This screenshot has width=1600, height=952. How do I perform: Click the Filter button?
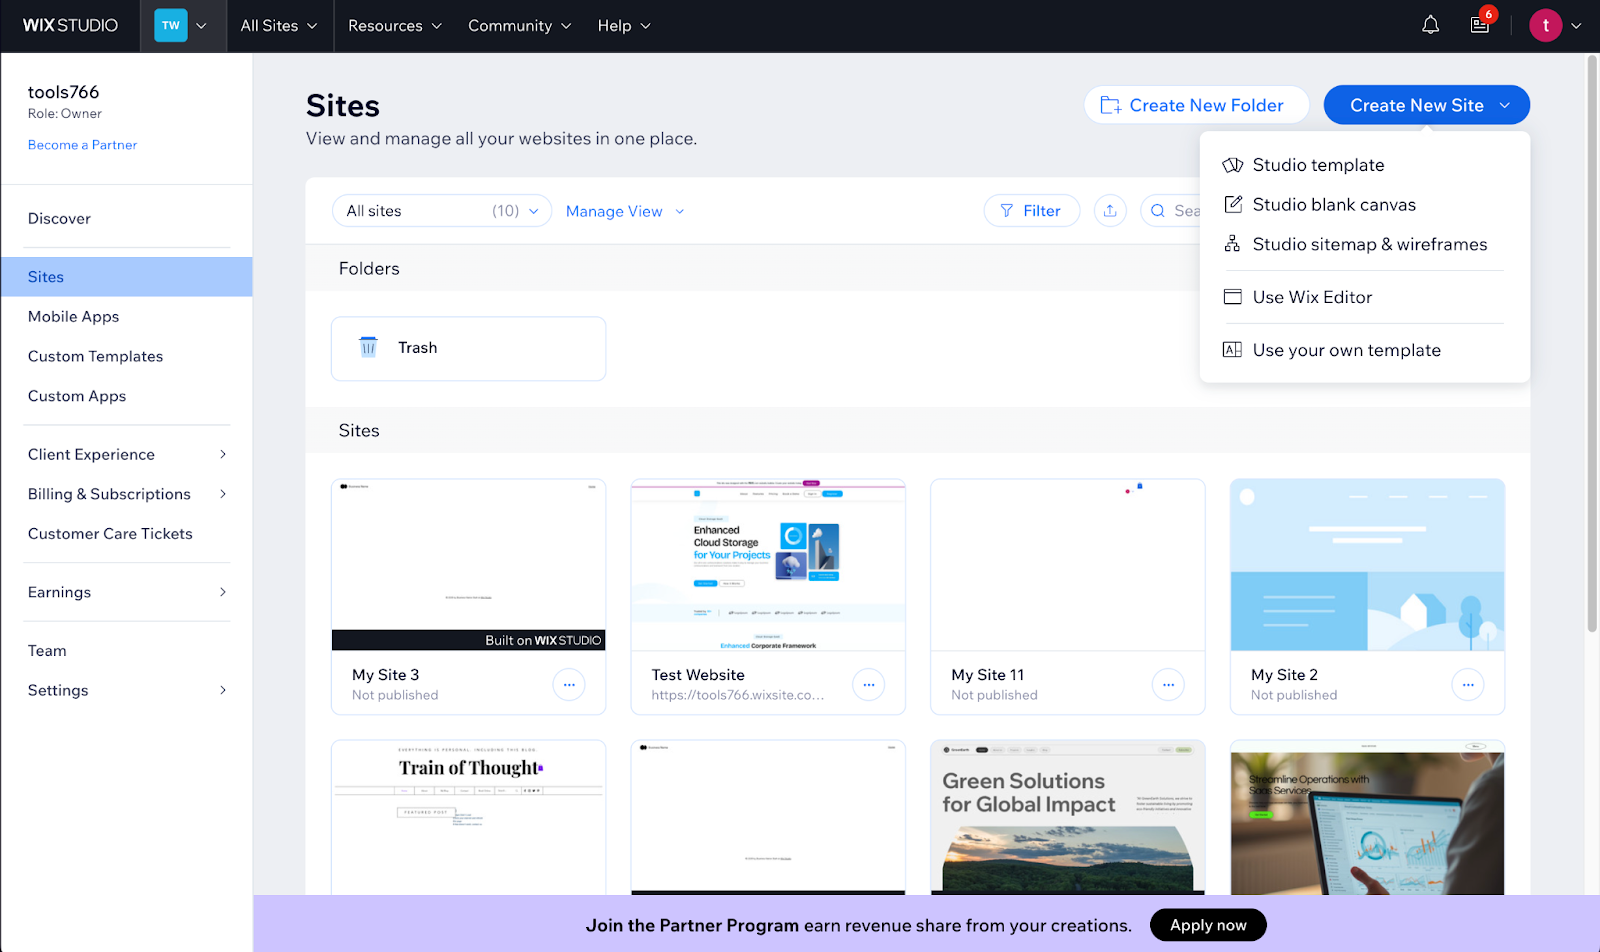click(1031, 211)
